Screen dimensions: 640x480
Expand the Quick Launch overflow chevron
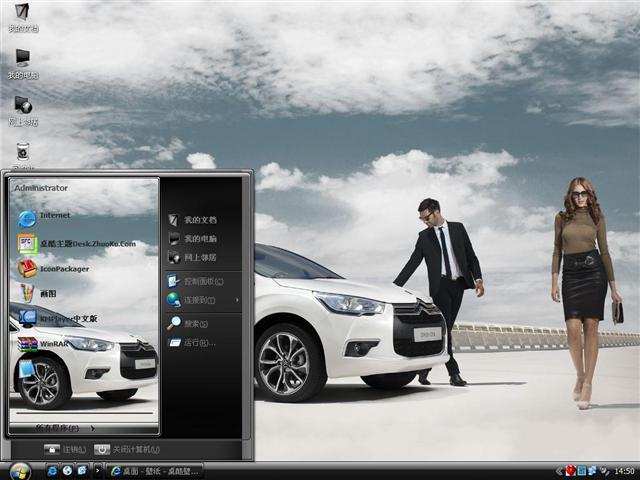click(97, 471)
